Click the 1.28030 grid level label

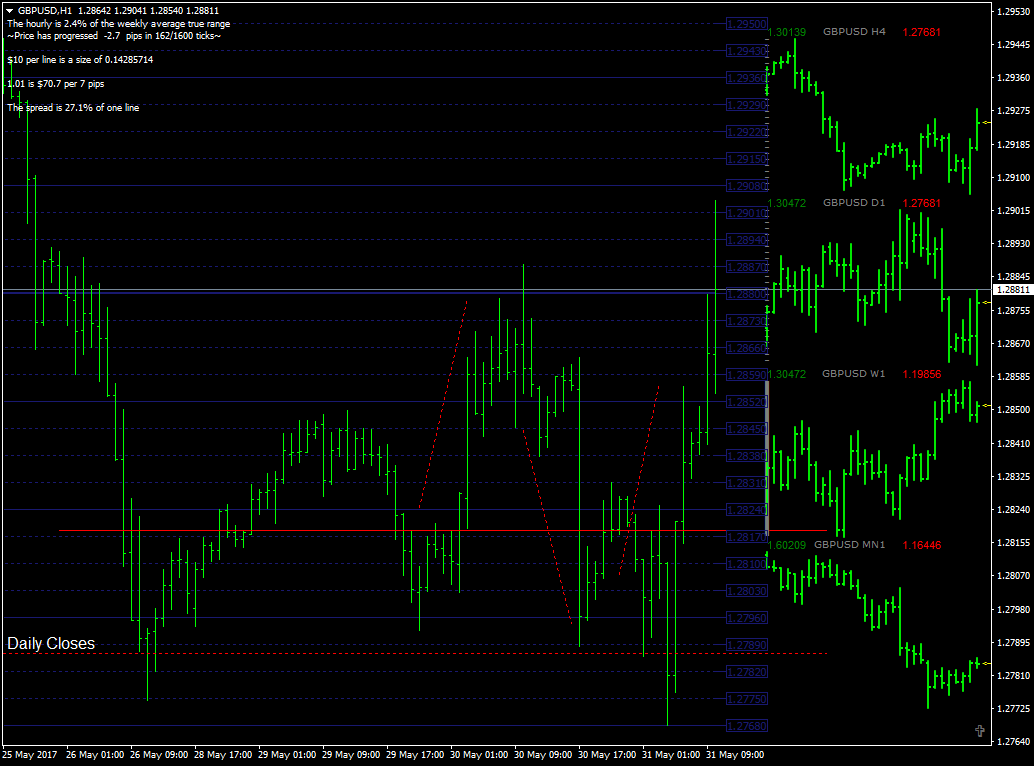tap(746, 591)
